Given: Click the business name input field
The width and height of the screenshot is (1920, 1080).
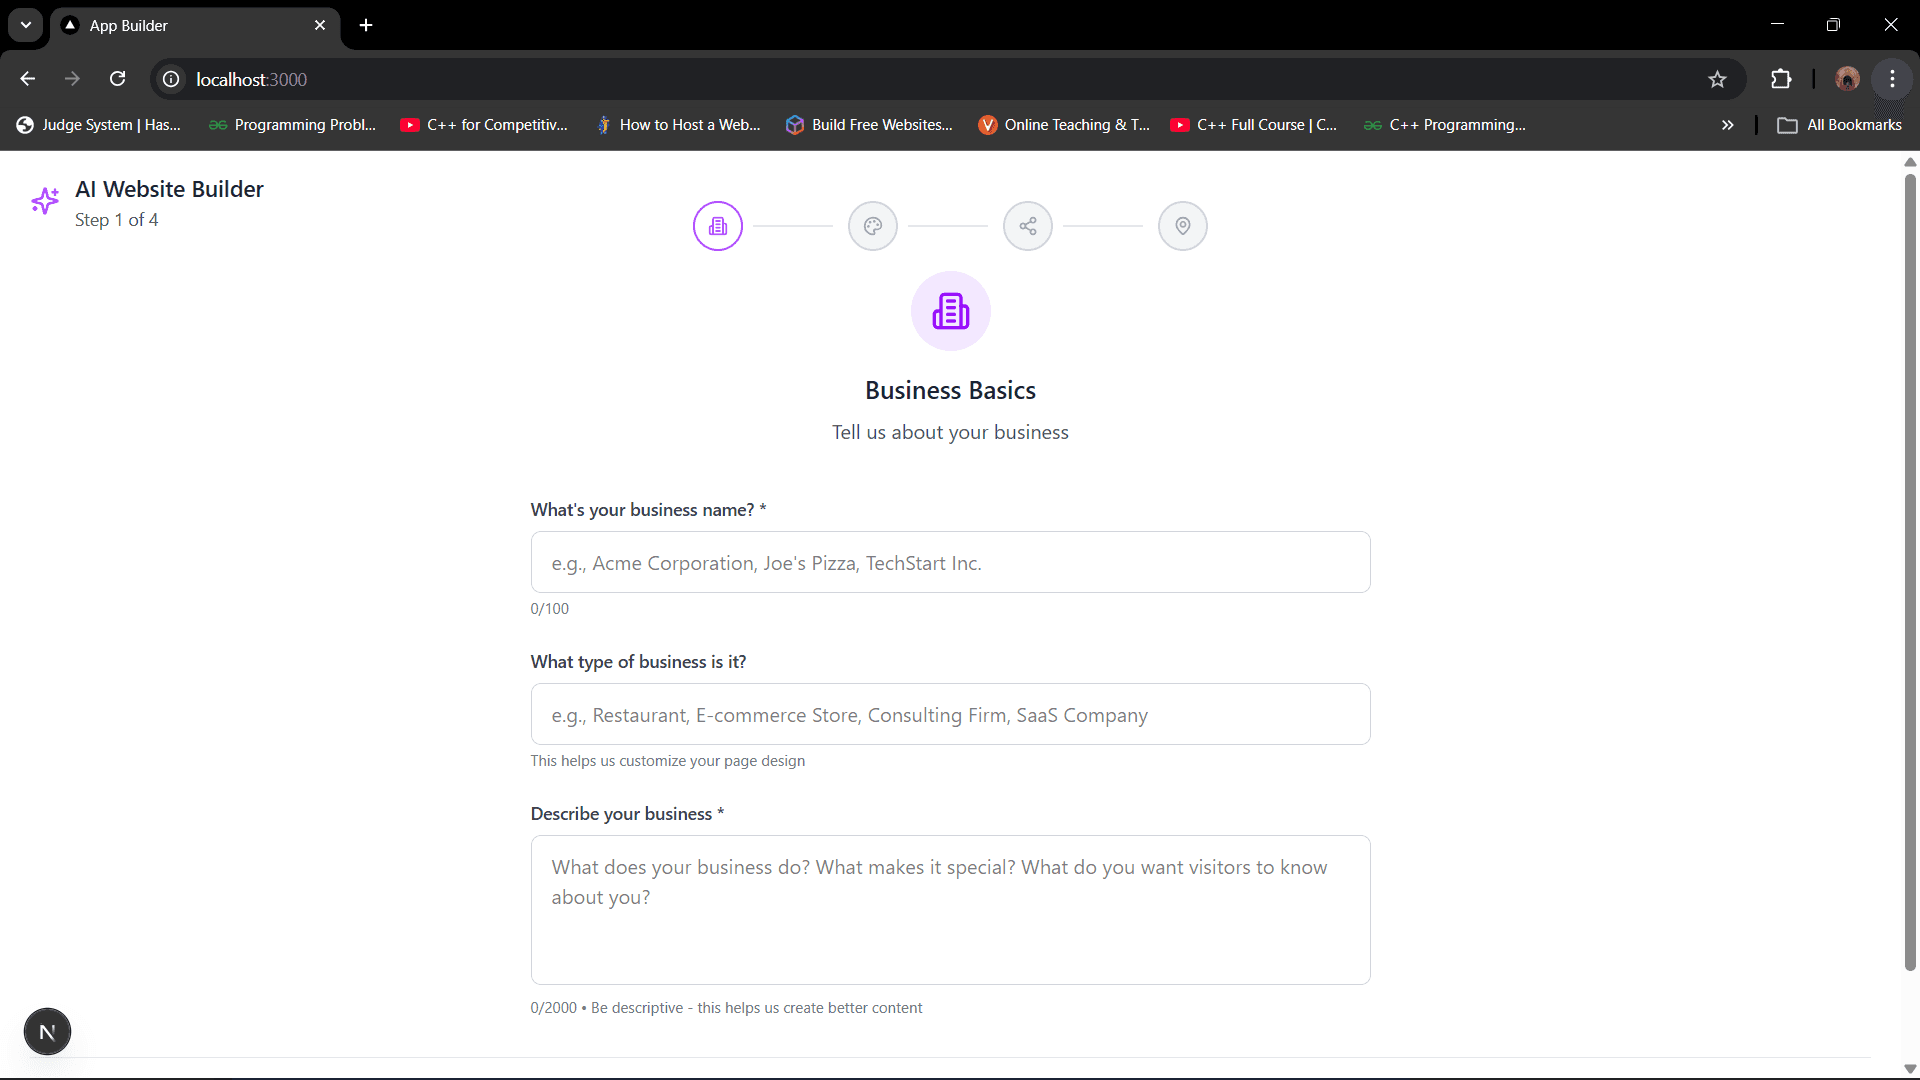Looking at the screenshot, I should tap(950, 562).
